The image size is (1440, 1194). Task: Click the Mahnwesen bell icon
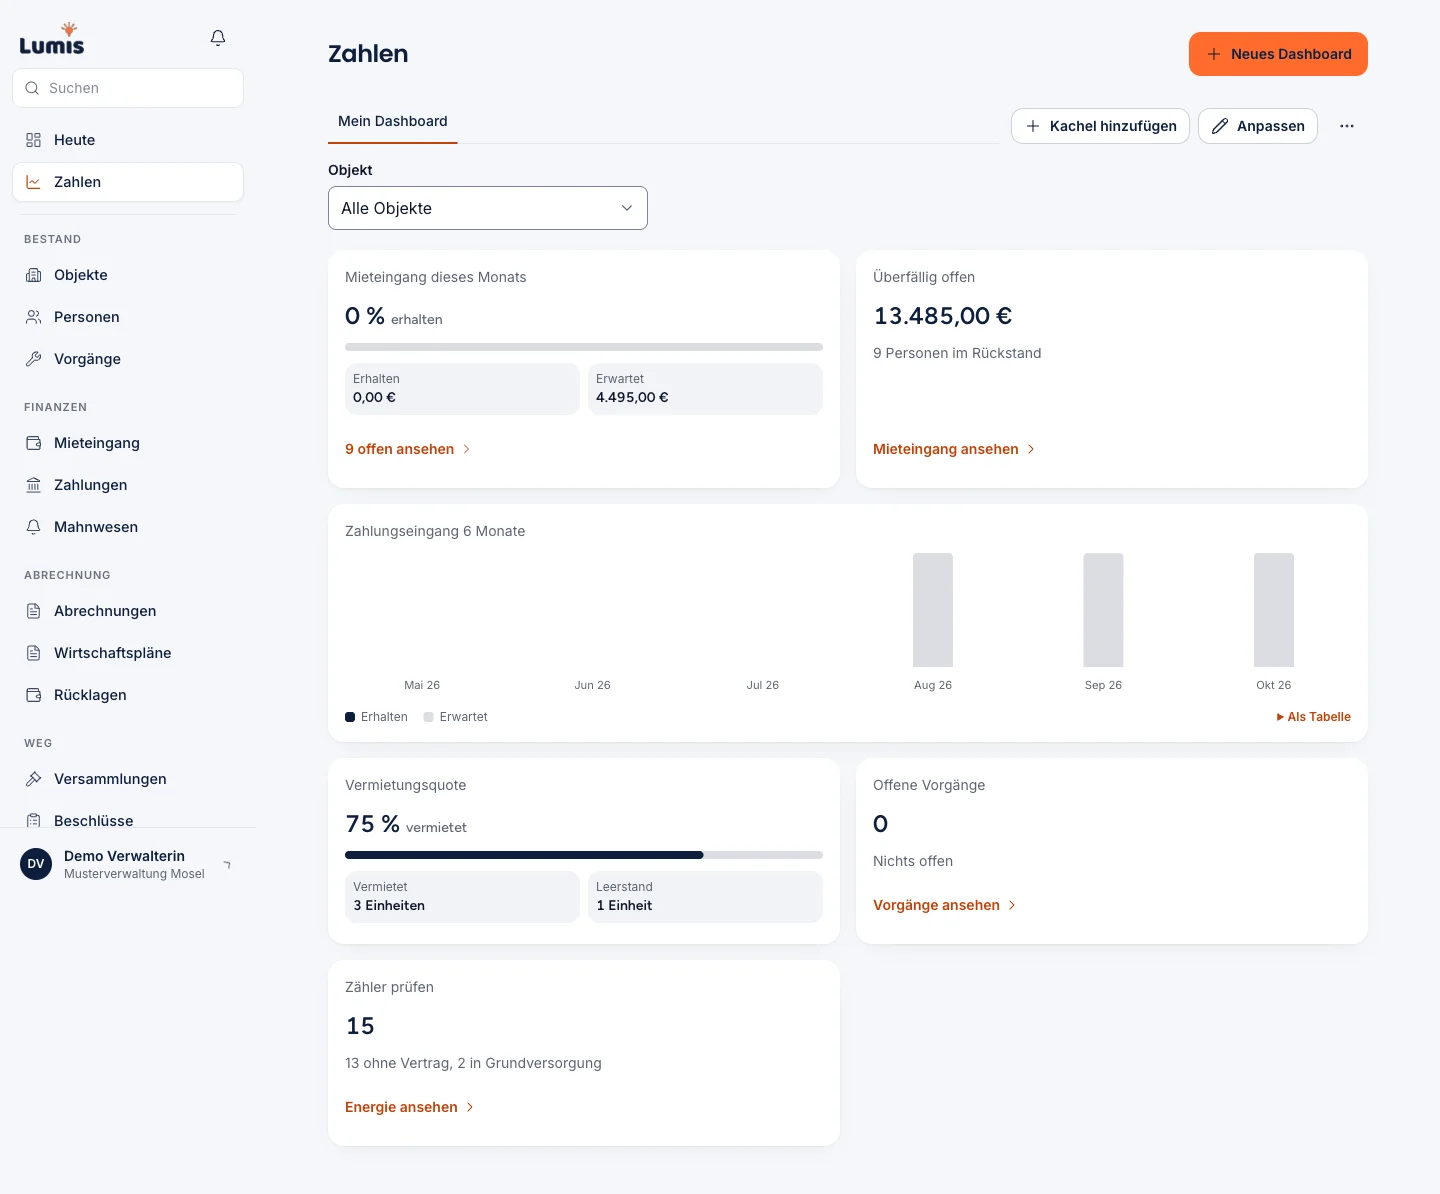[x=34, y=527]
